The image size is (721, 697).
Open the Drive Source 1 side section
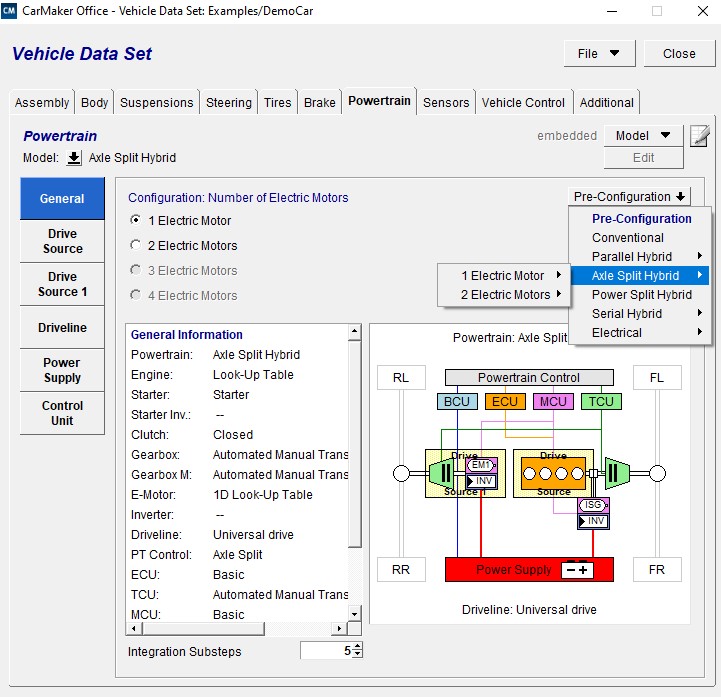[x=62, y=284]
